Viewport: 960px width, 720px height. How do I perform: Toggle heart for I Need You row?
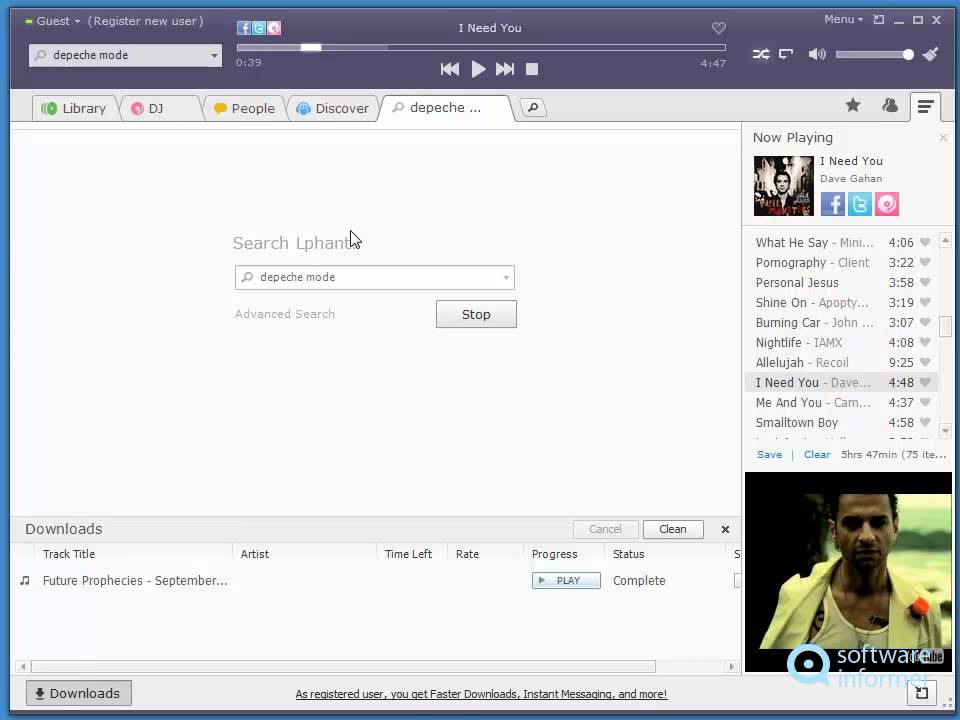click(x=925, y=383)
